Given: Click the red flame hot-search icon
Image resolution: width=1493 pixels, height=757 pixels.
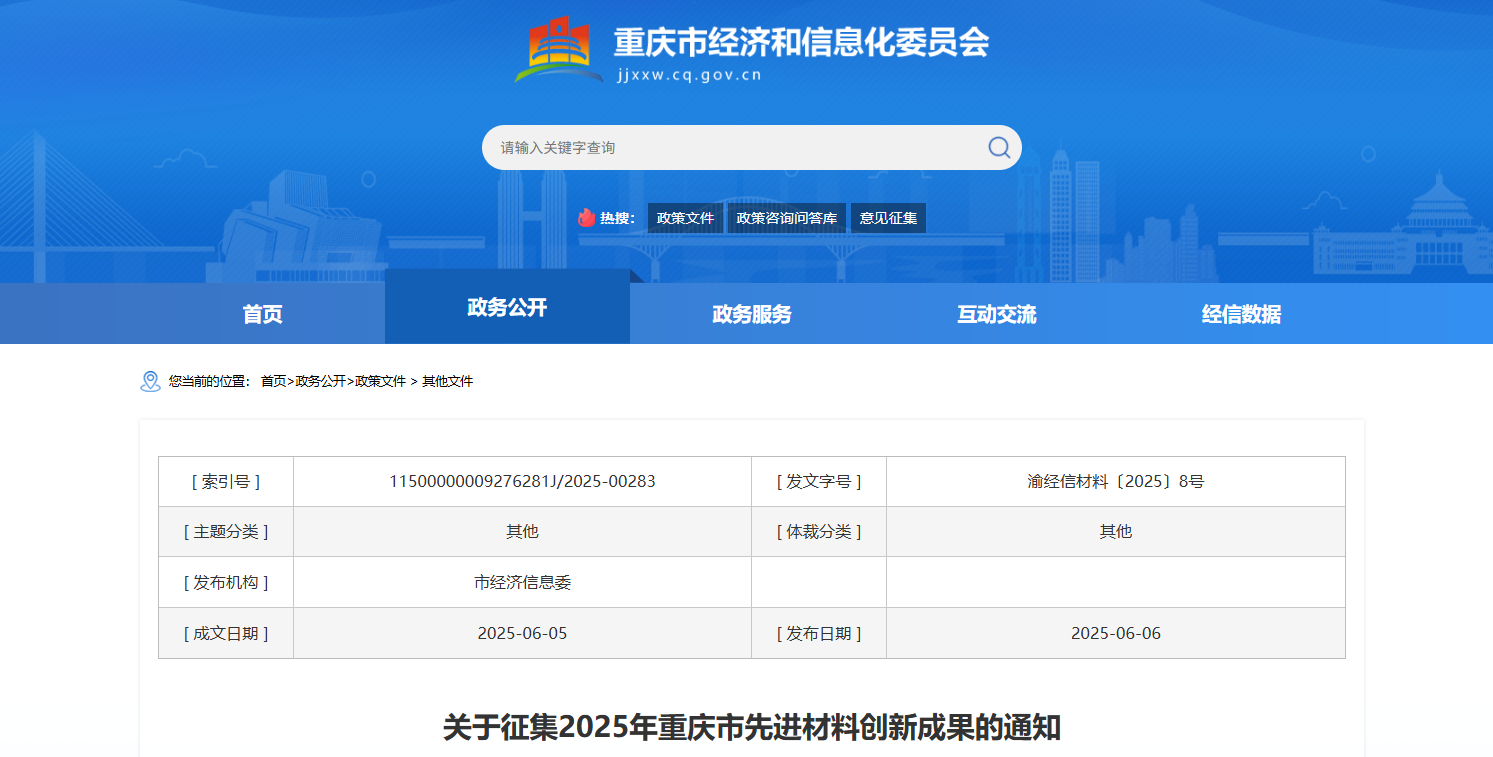Looking at the screenshot, I should click(587, 218).
